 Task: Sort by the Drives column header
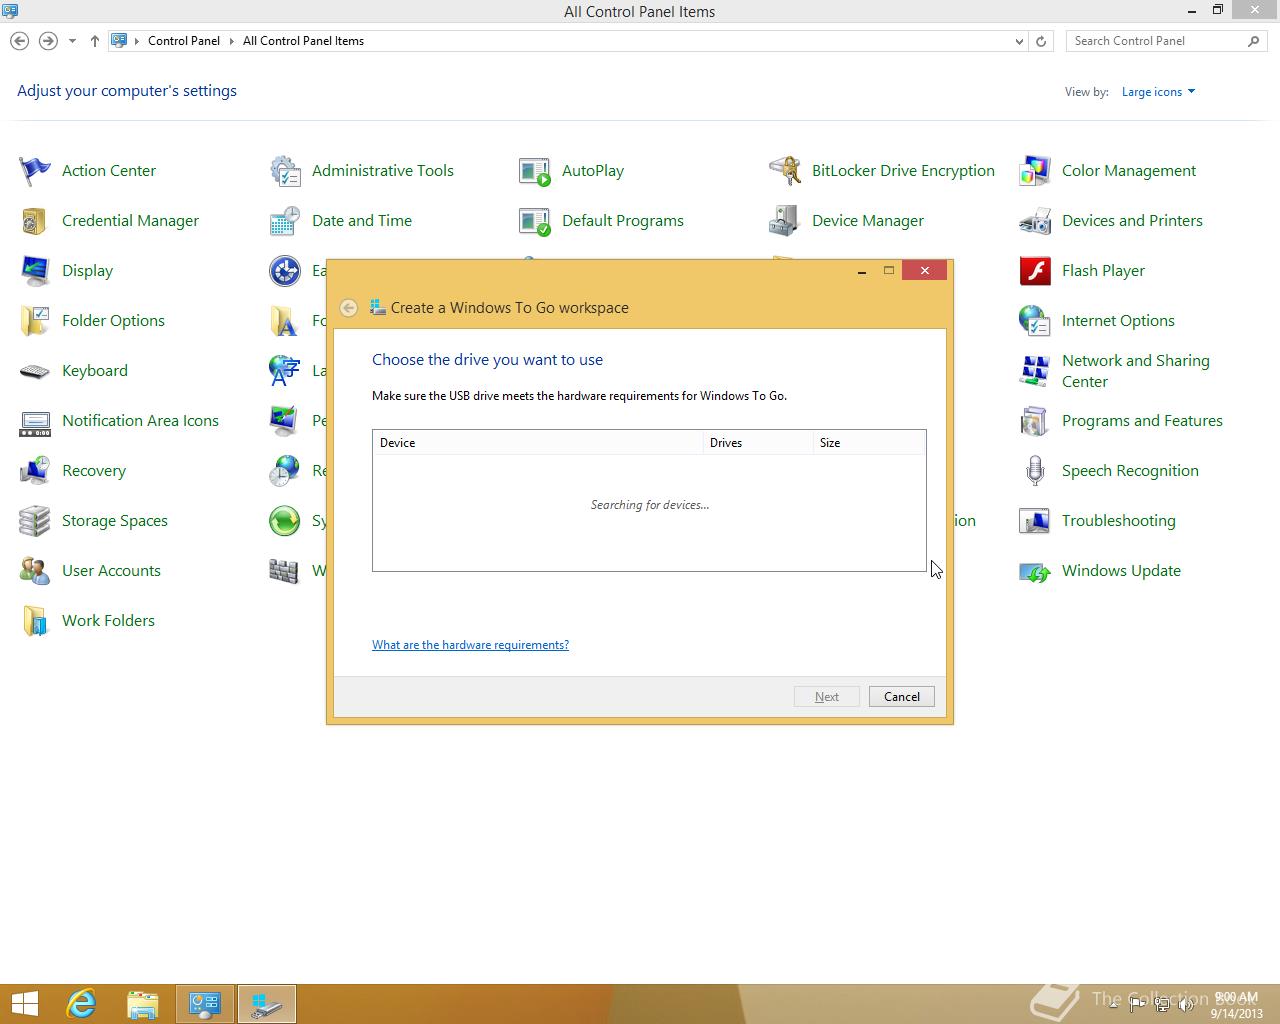(758, 443)
